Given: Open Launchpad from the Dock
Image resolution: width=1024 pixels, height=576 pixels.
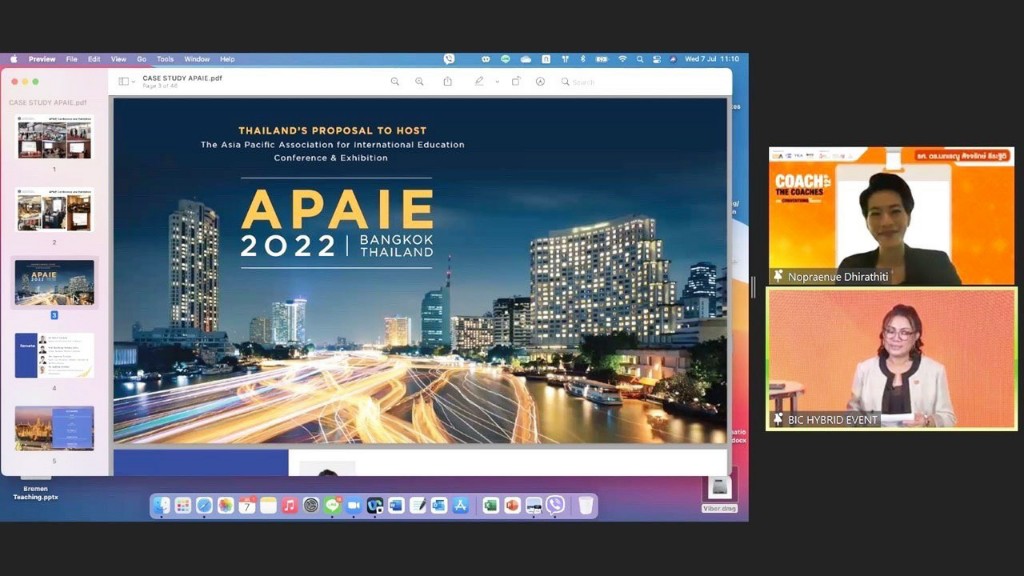Looking at the screenshot, I should (183, 505).
